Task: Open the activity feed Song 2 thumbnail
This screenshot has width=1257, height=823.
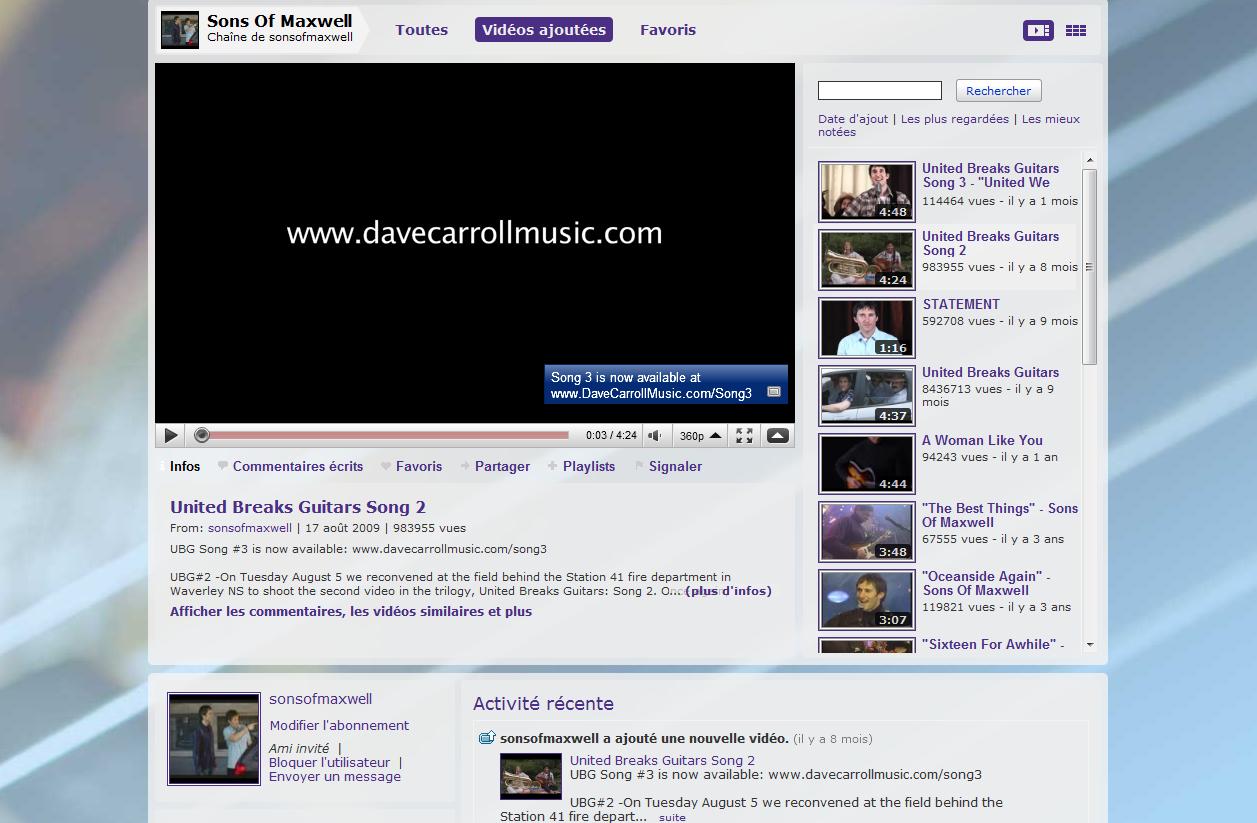Action: (x=531, y=776)
